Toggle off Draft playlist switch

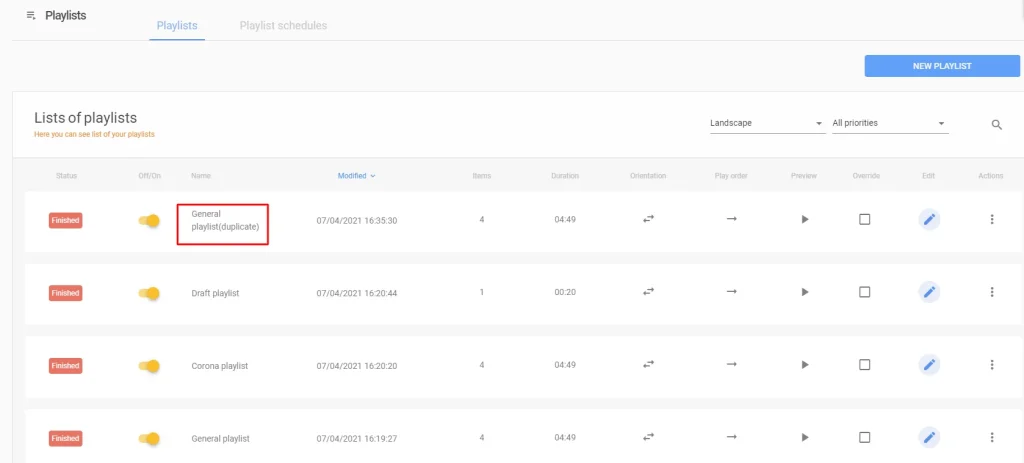149,293
